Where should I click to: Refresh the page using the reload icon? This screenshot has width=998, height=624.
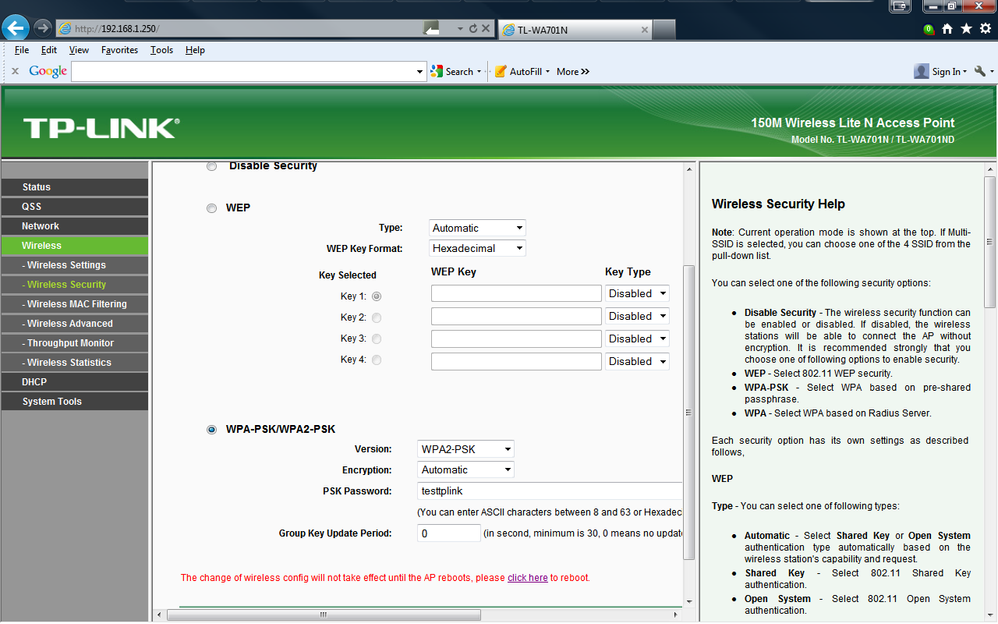coord(473,29)
